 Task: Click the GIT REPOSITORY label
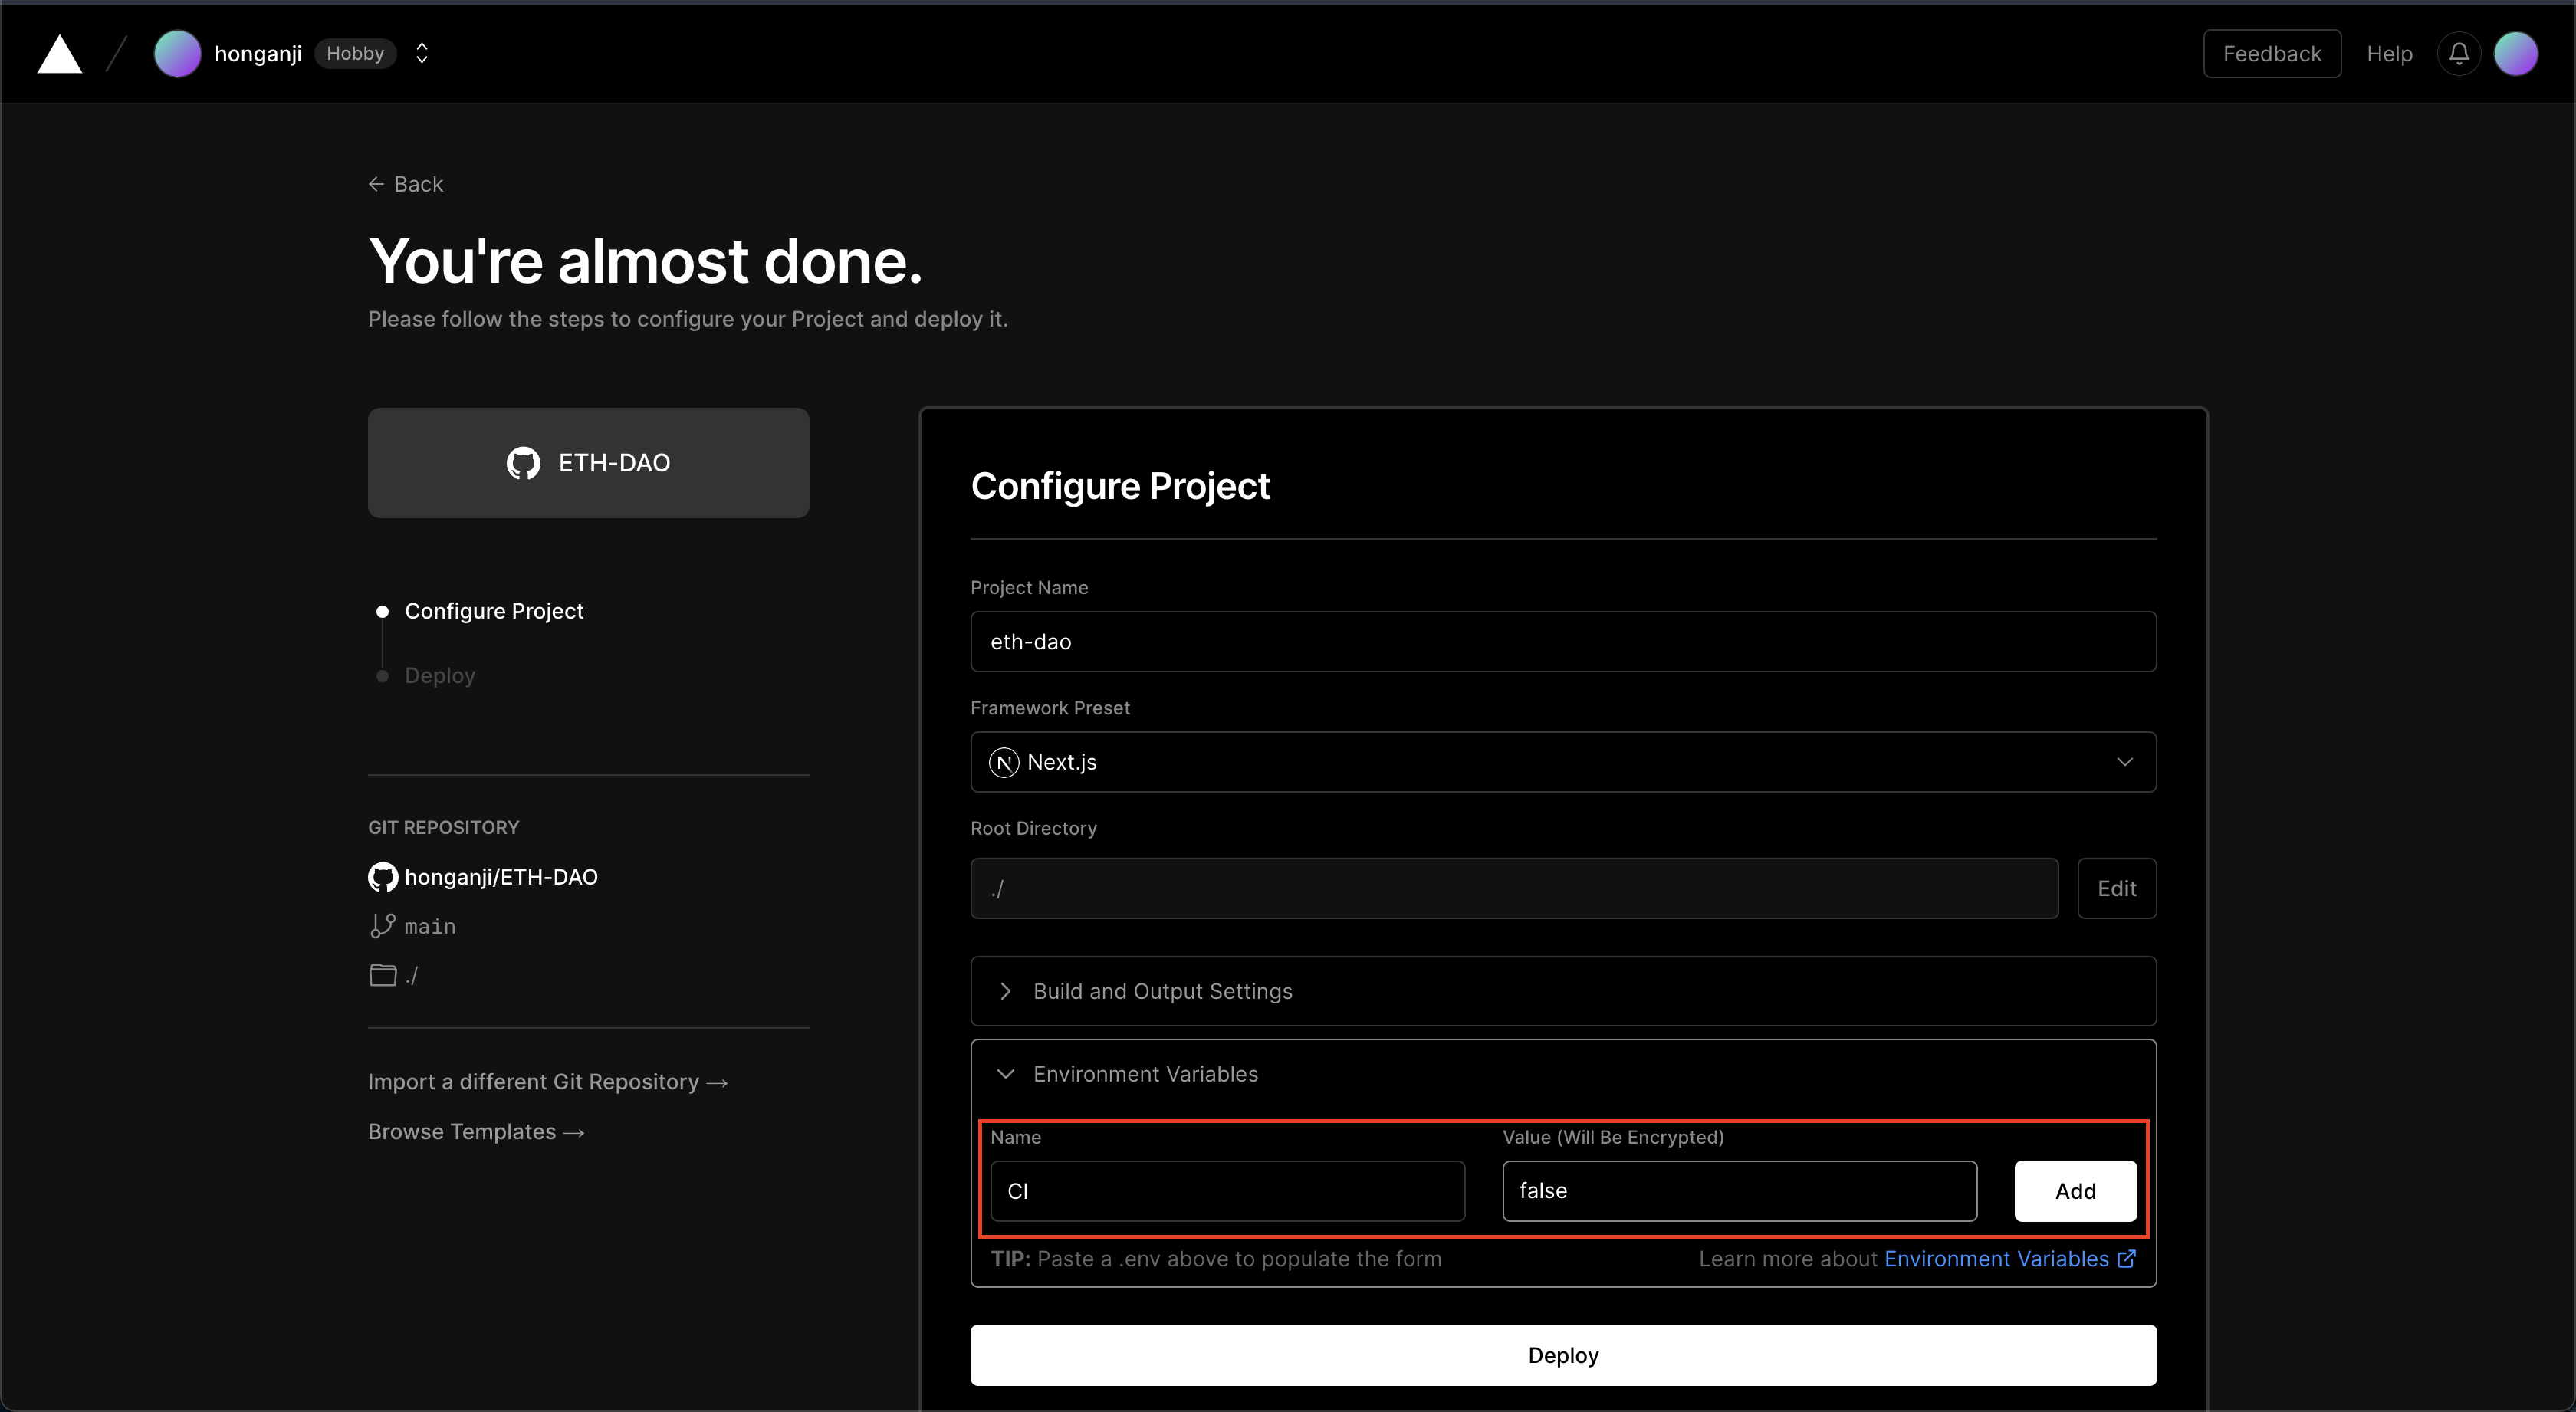click(444, 827)
